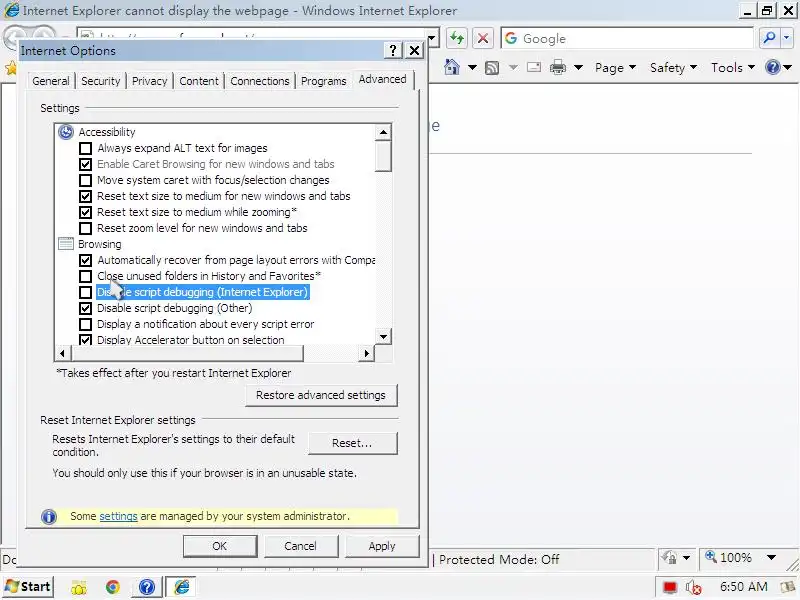Click the settings list scroll down arrow
This screenshot has height=600, width=800.
[384, 336]
